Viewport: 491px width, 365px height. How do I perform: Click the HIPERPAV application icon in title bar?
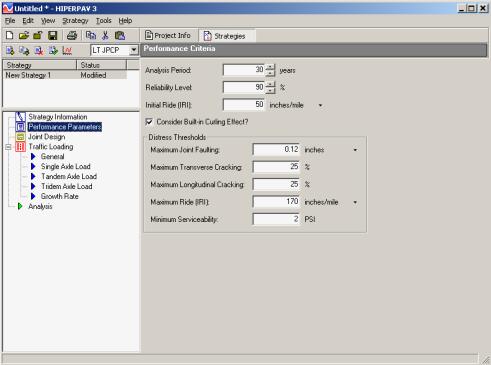point(7,8)
